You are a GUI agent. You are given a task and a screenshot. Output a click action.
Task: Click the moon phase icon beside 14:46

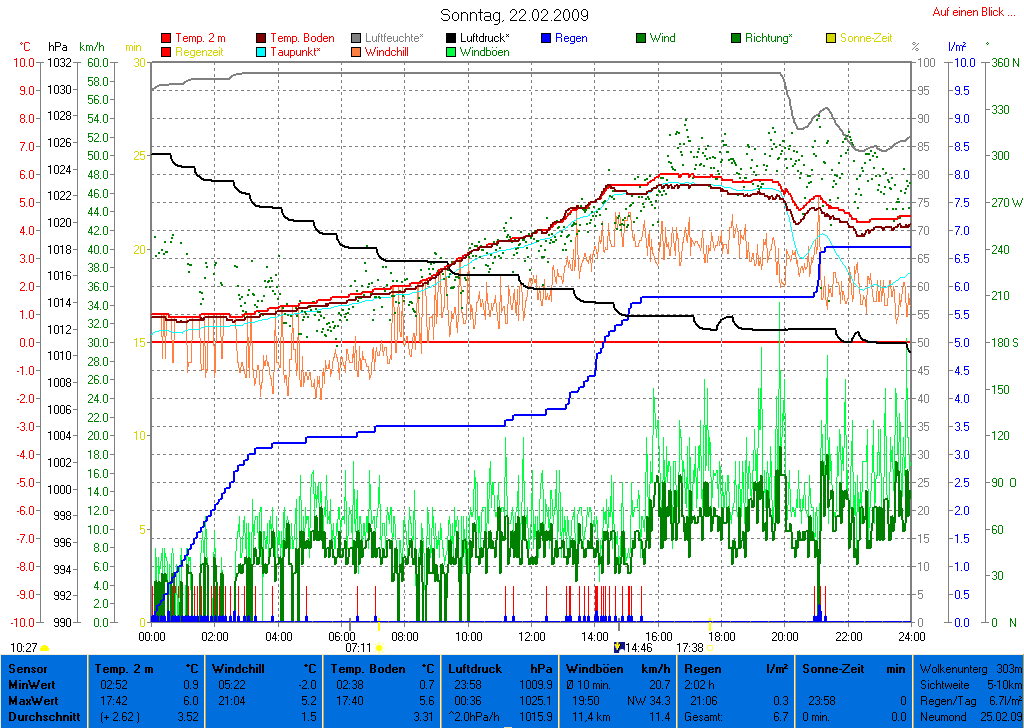(618, 648)
